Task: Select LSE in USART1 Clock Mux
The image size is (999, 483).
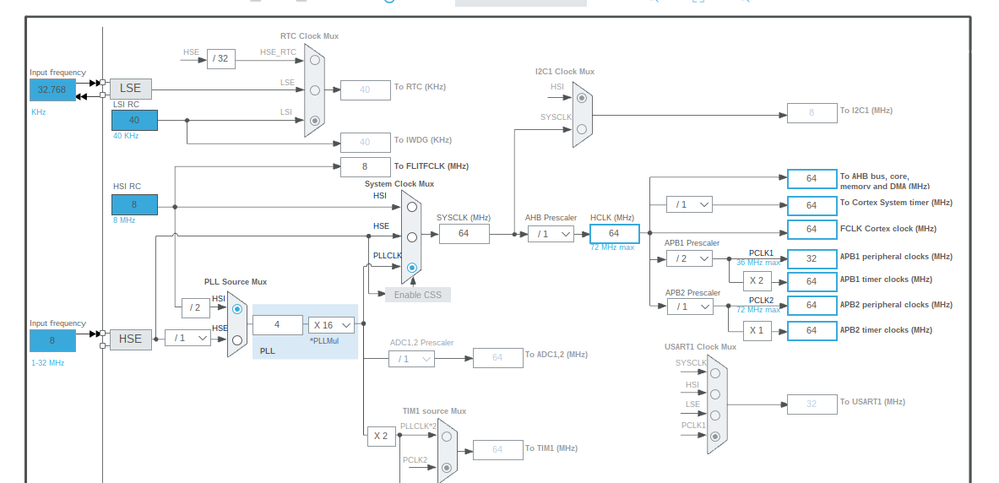Action: pyautogui.click(x=715, y=415)
